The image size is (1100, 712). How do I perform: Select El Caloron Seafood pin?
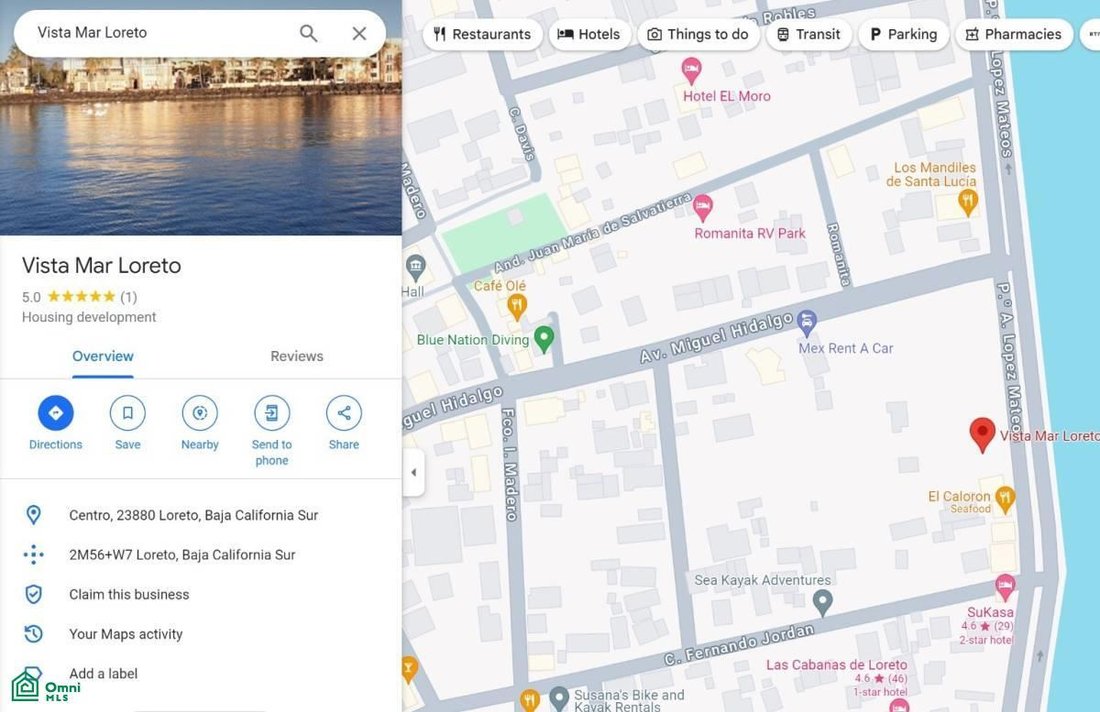pyautogui.click(x=1005, y=499)
